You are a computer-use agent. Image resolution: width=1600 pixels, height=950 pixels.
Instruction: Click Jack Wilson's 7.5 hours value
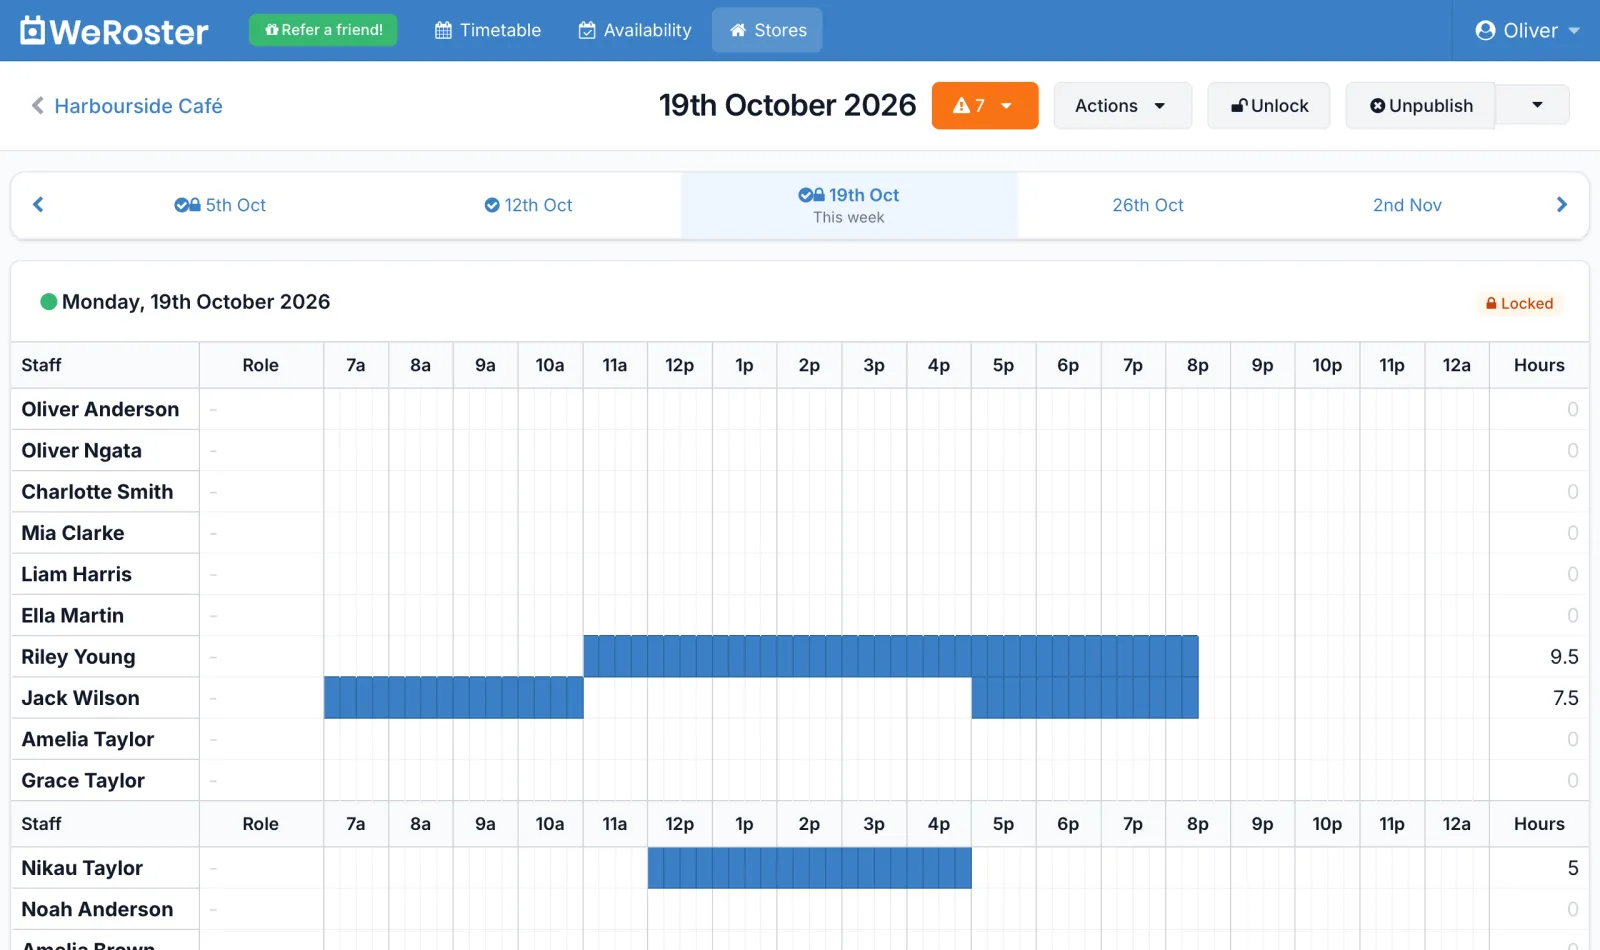1565,698
